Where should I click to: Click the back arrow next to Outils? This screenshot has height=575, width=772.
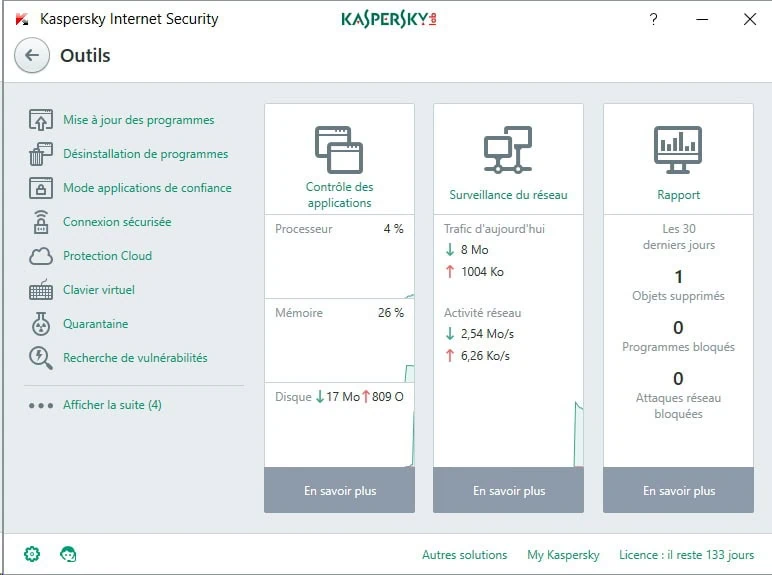pos(32,56)
